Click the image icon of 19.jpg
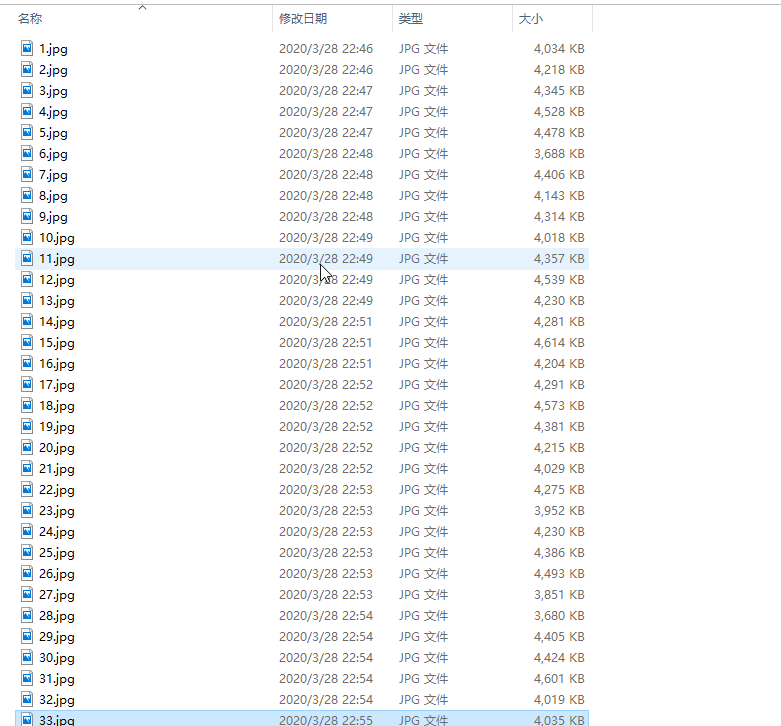The height and width of the screenshot is (726, 781). 27,426
